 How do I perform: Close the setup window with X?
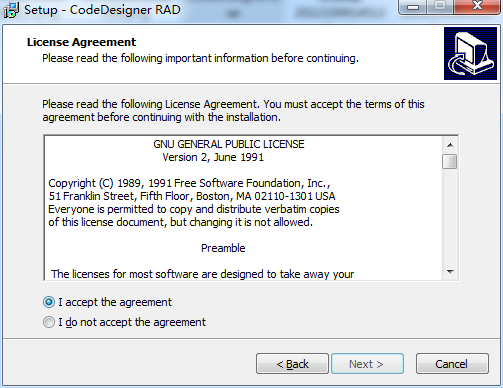click(x=477, y=6)
